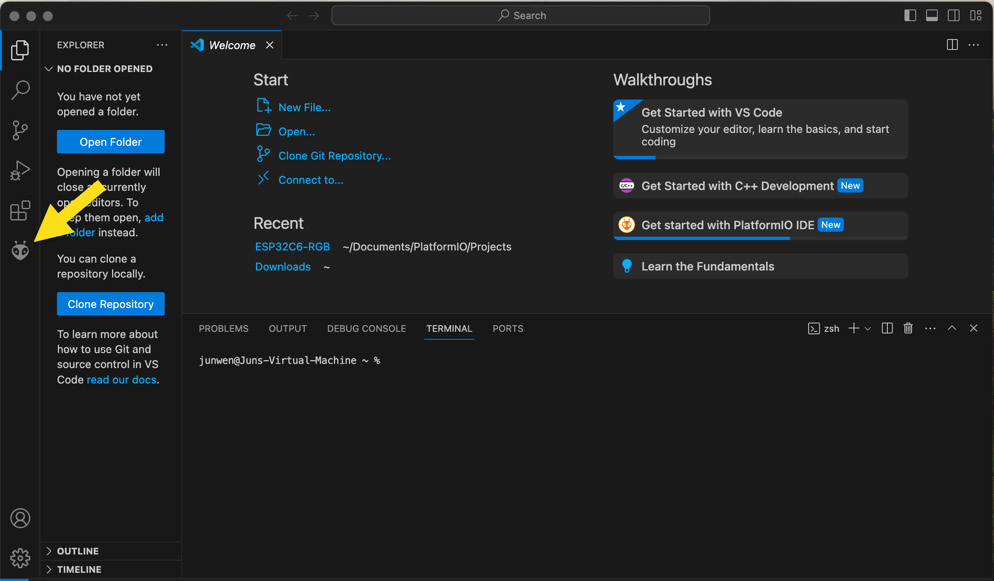Create a new terminal with plus icon
The height and width of the screenshot is (581, 994).
pyautogui.click(x=854, y=328)
